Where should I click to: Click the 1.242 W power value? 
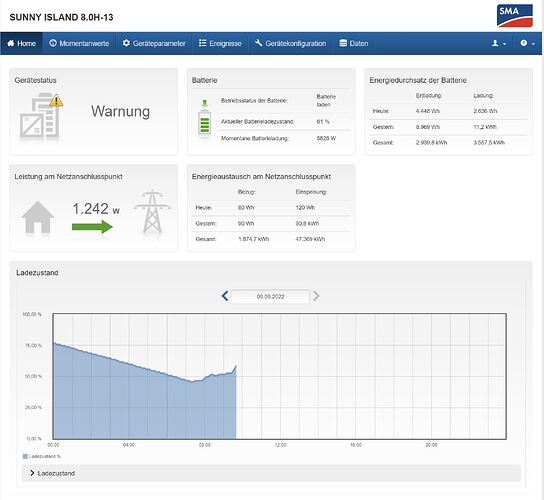coord(96,209)
